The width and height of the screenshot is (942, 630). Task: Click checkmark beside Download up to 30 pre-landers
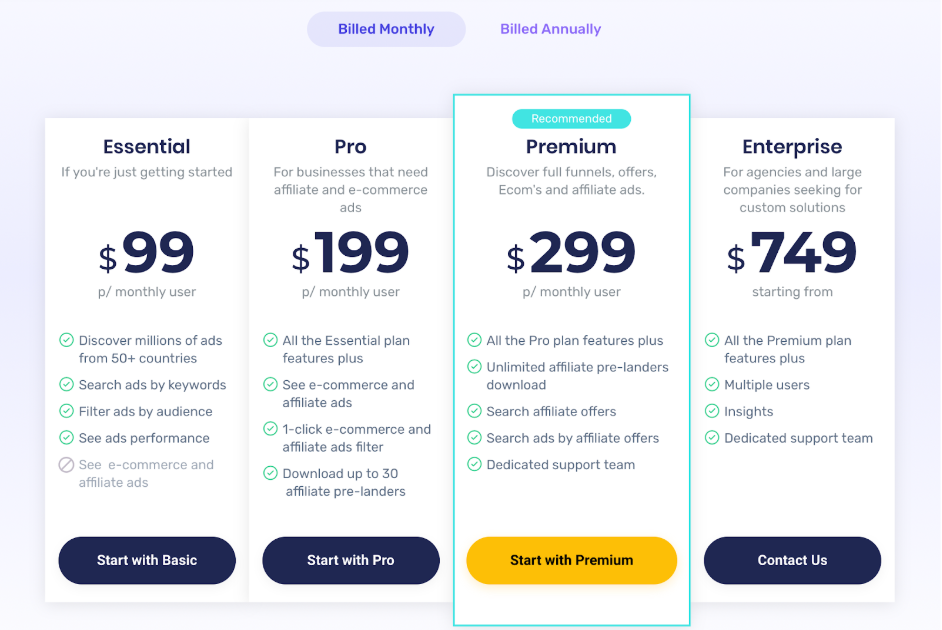pyautogui.click(x=270, y=473)
